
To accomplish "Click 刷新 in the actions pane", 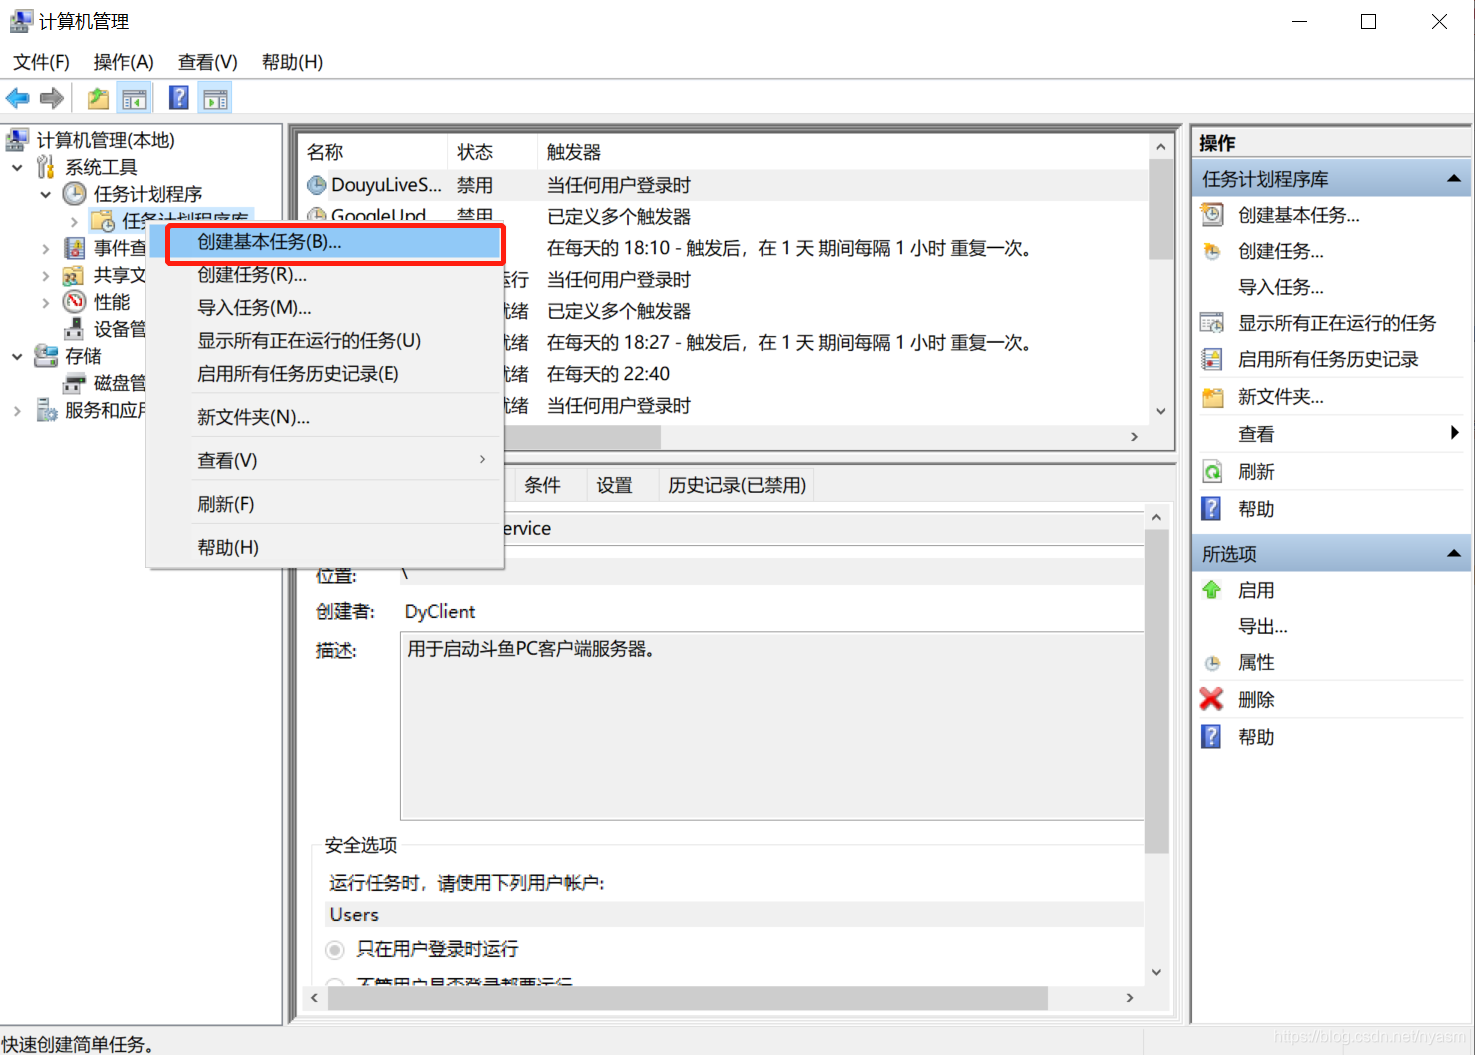I will tap(1256, 472).
